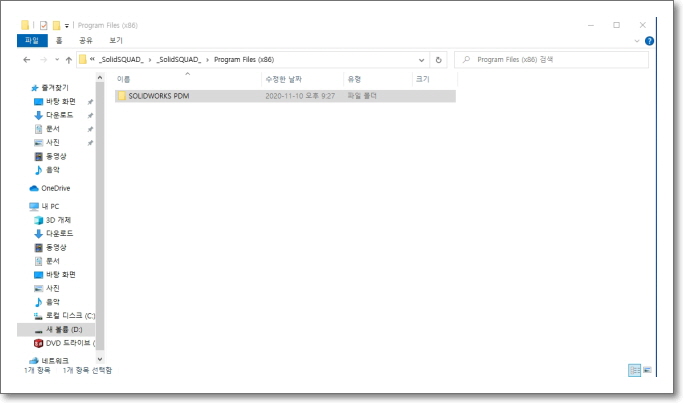Open pinned 바탕 화면 under 즐겨찾기
Viewport: 684px width, 404px height.
(x=61, y=102)
